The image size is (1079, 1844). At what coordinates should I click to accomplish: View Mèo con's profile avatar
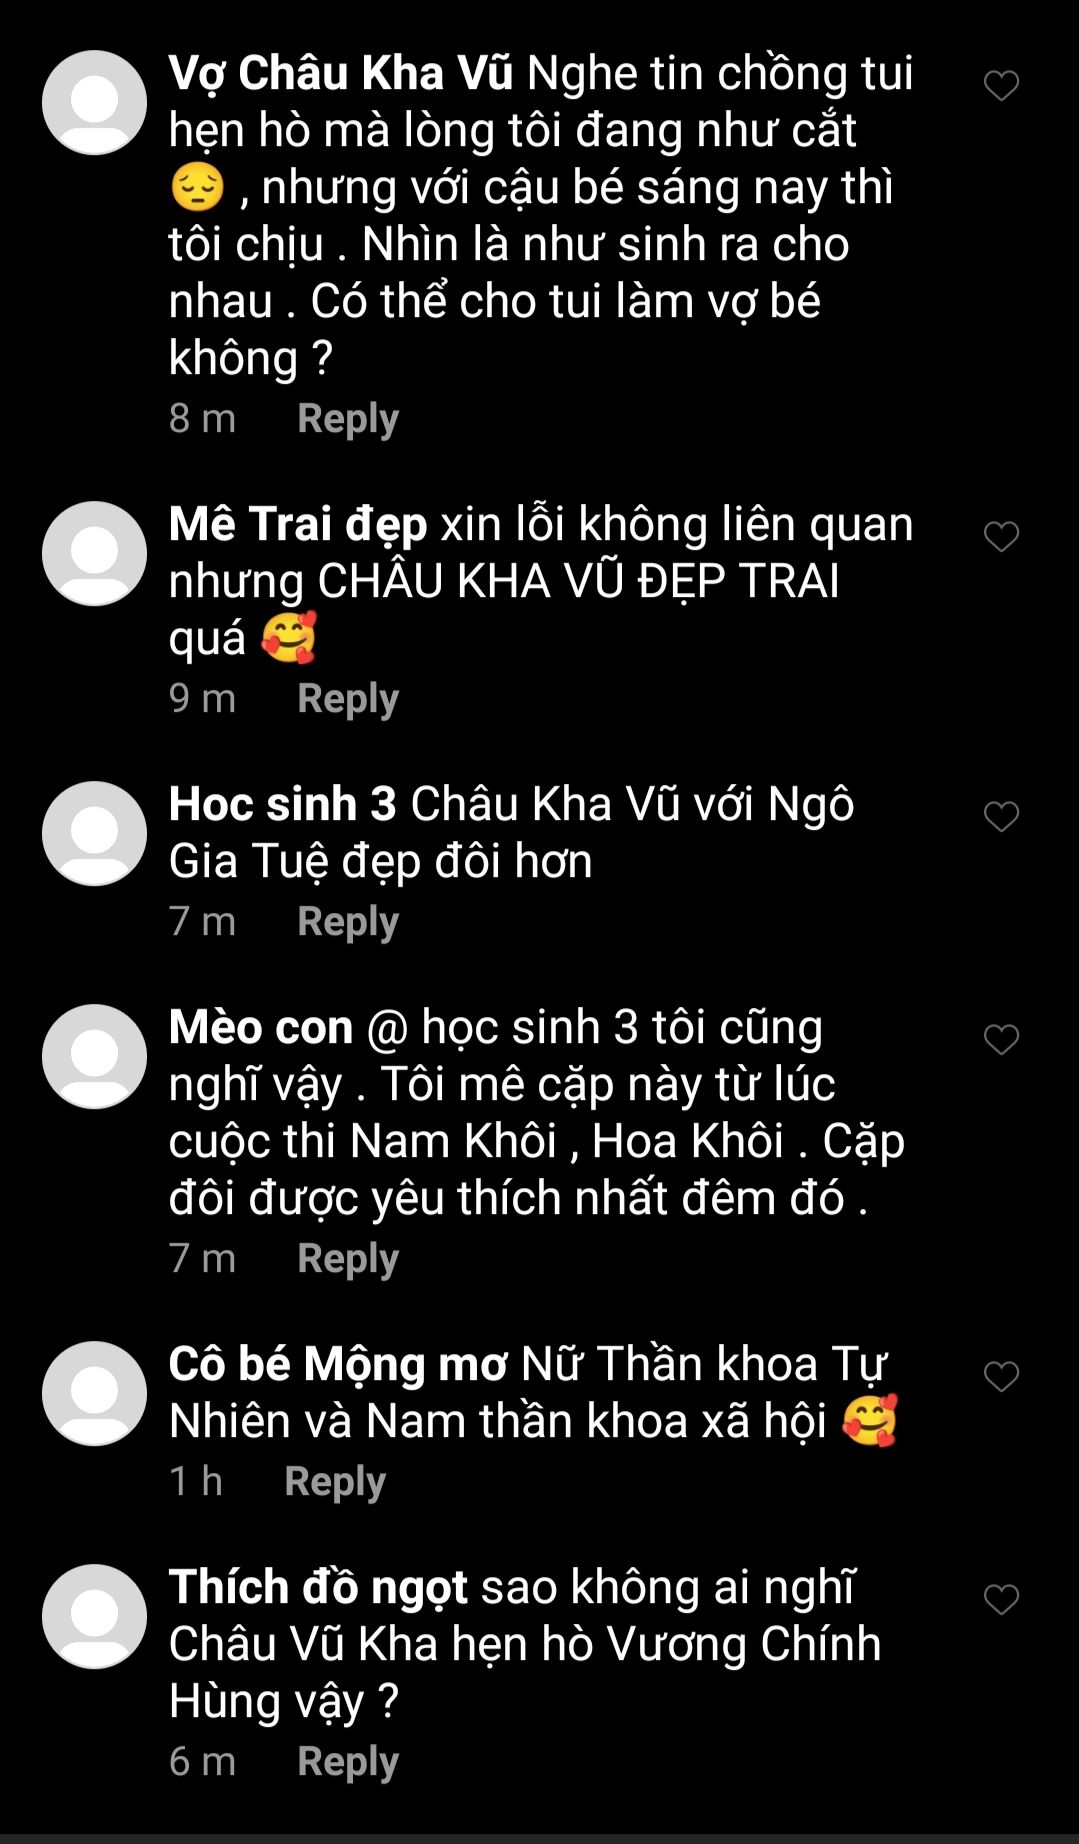95,1057
